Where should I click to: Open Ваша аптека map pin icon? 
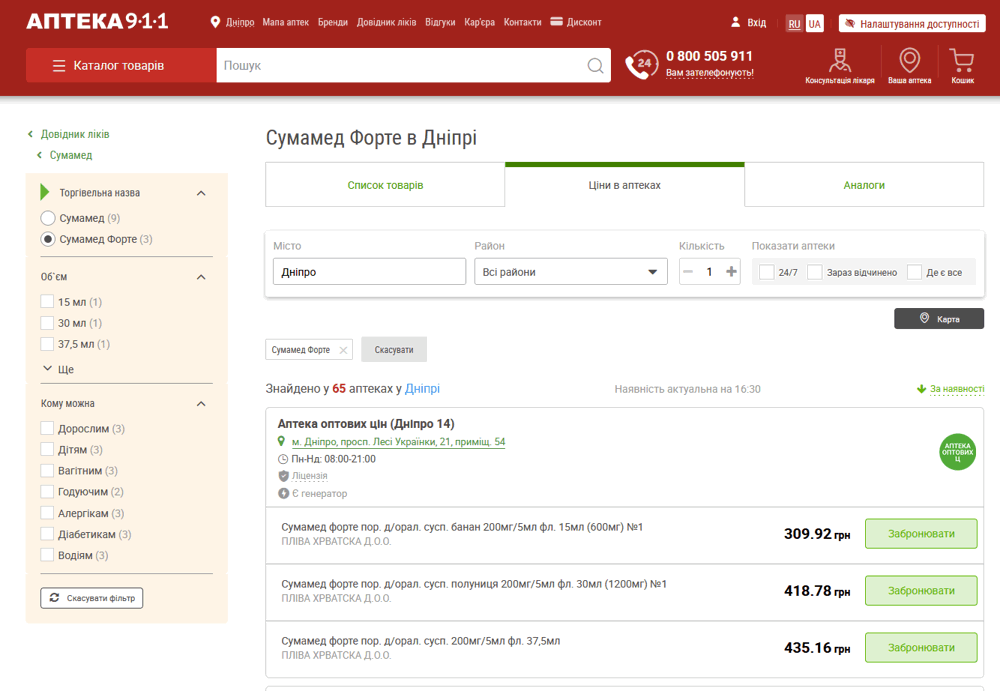point(909,61)
